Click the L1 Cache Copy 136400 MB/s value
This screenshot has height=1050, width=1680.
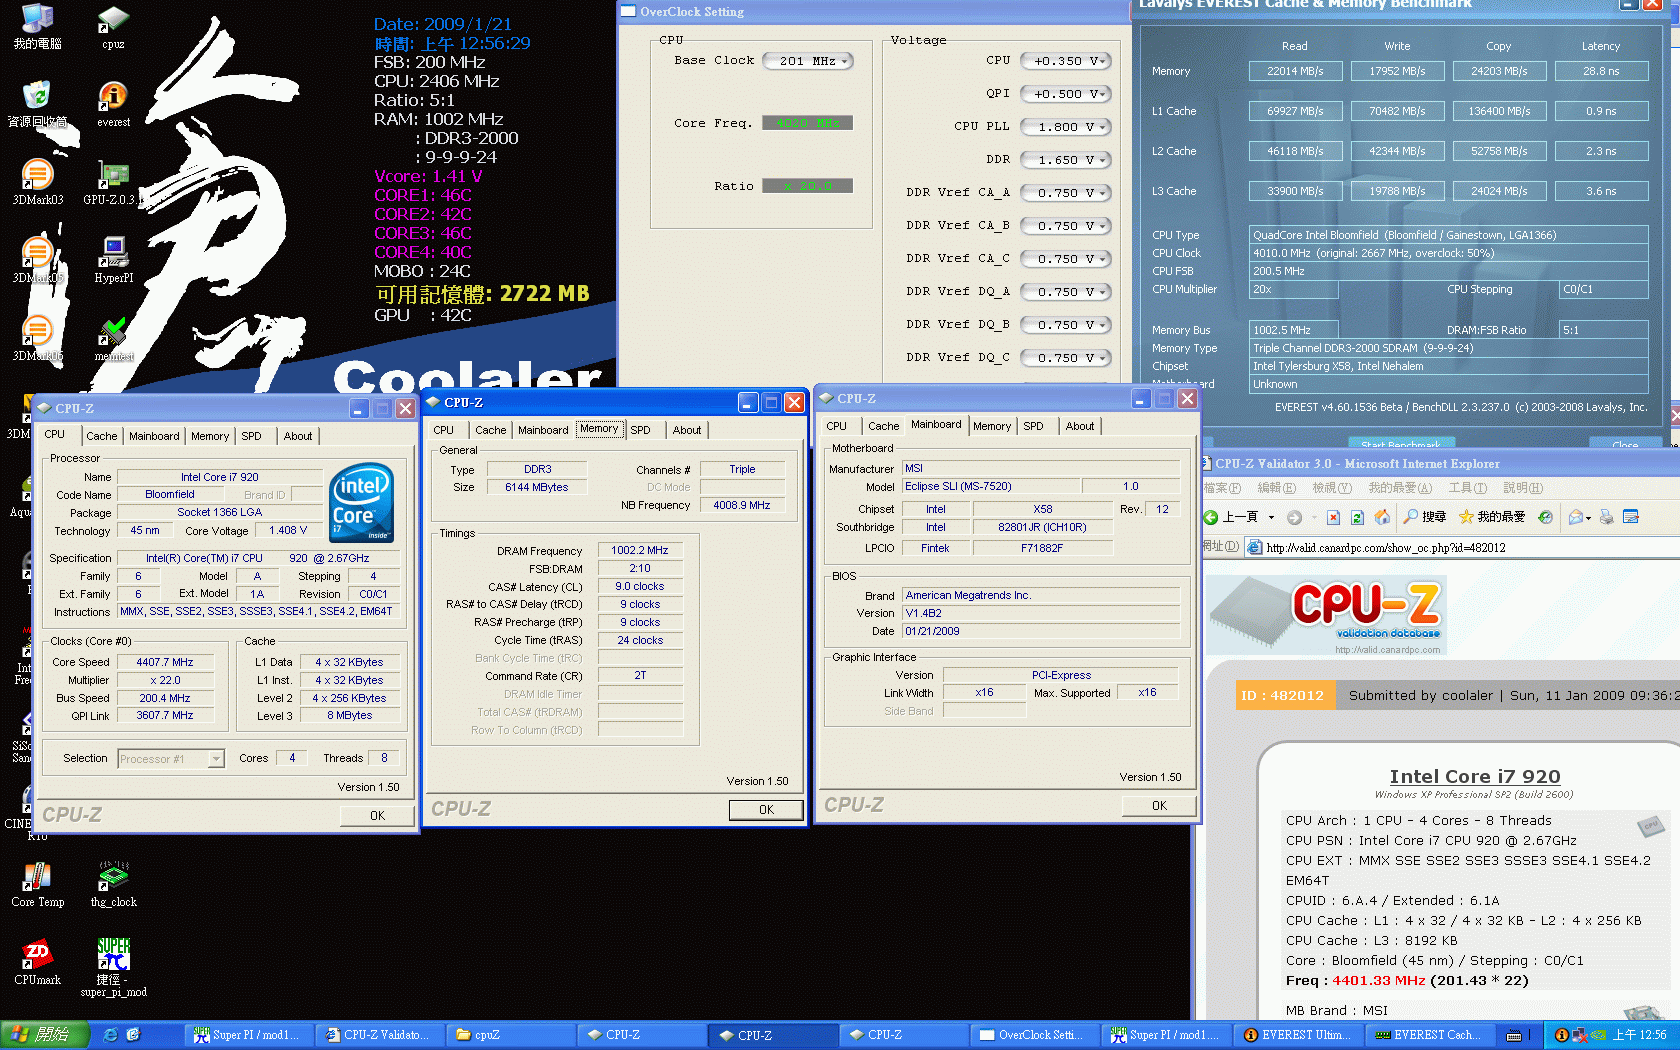click(x=1499, y=111)
